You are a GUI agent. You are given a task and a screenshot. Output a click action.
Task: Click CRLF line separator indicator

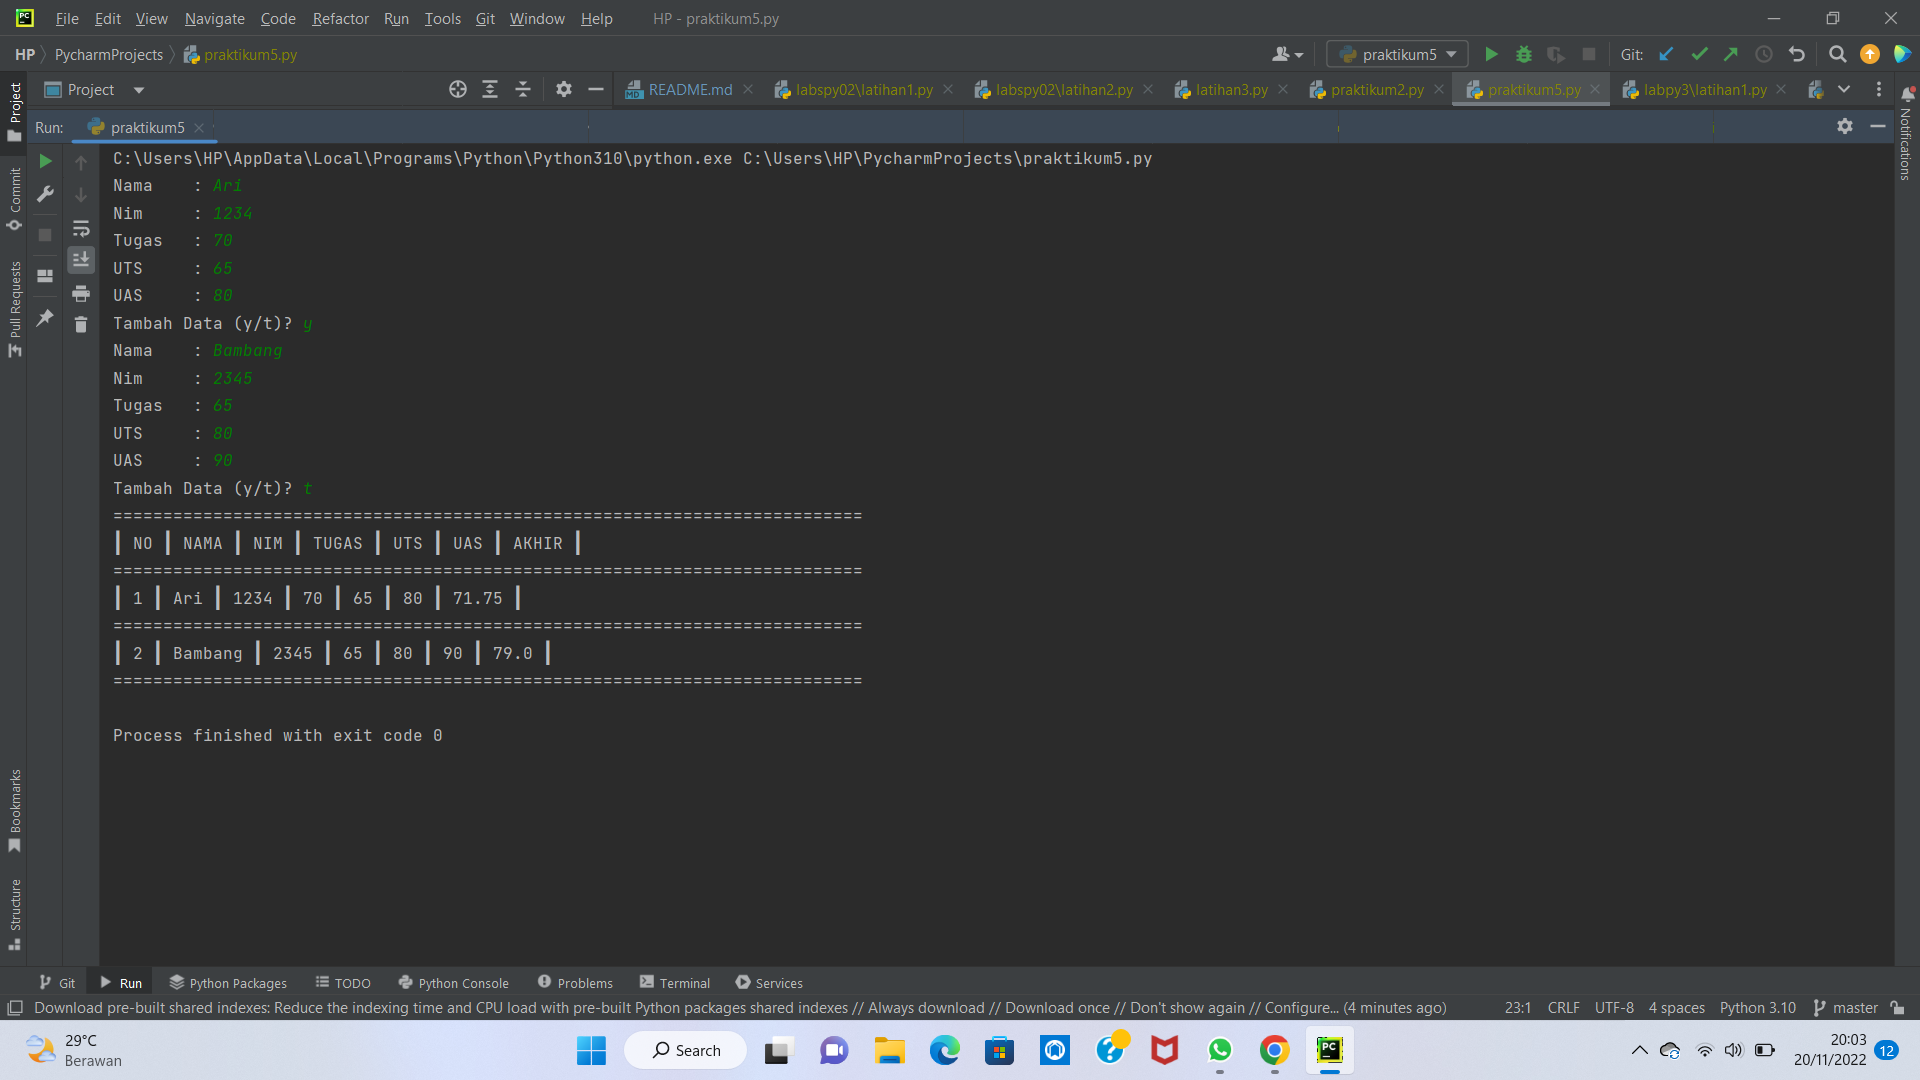[x=1564, y=1008]
